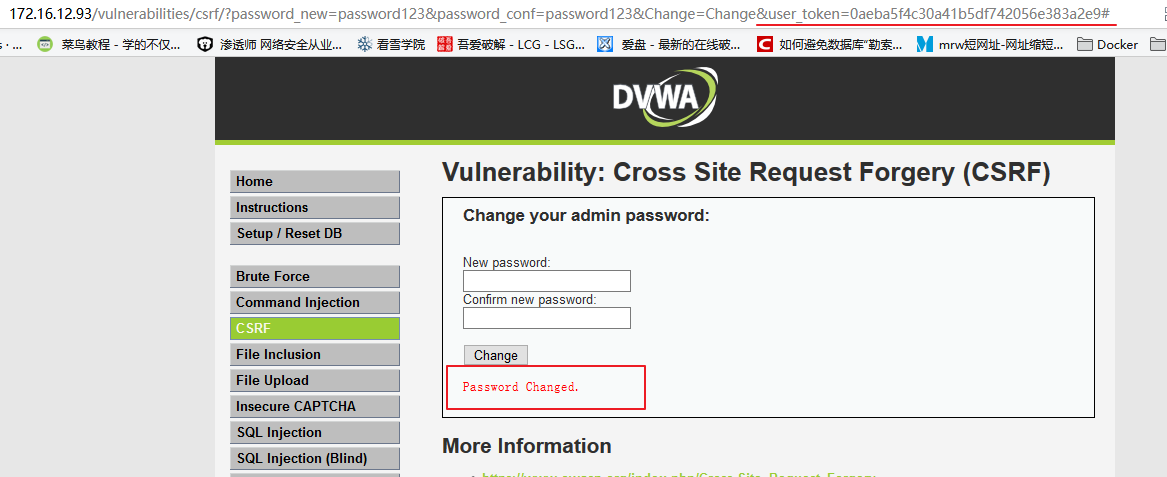1167x477 pixels.
Task: Open the Instructions menu item
Action: click(x=314, y=207)
